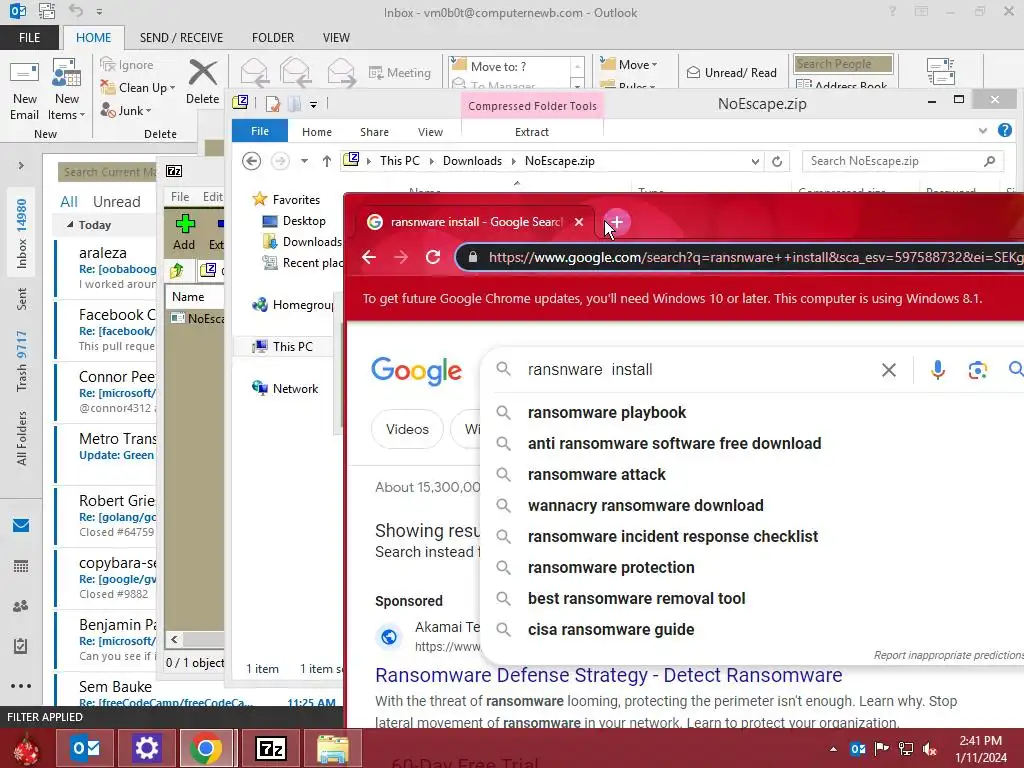
Task: Click the three-dots more navigation options
Action: [21, 686]
